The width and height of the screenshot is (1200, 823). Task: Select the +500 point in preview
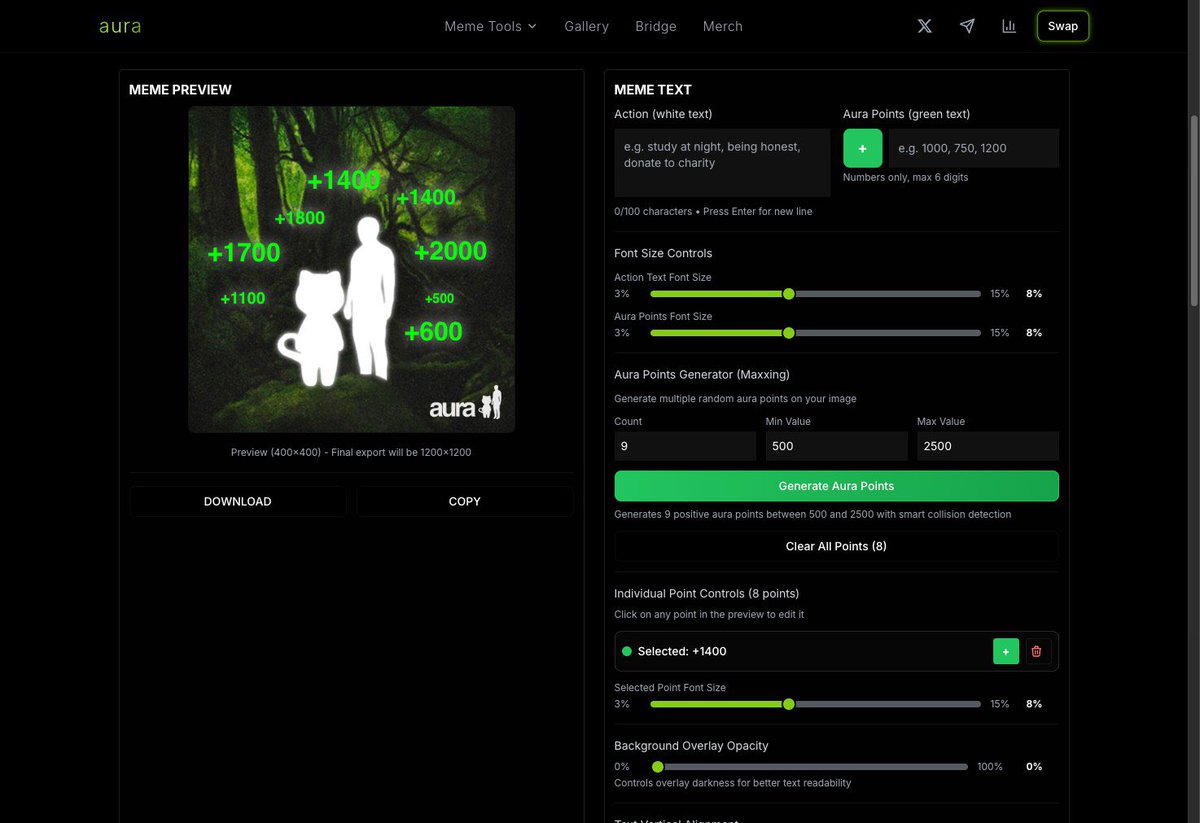tap(439, 298)
